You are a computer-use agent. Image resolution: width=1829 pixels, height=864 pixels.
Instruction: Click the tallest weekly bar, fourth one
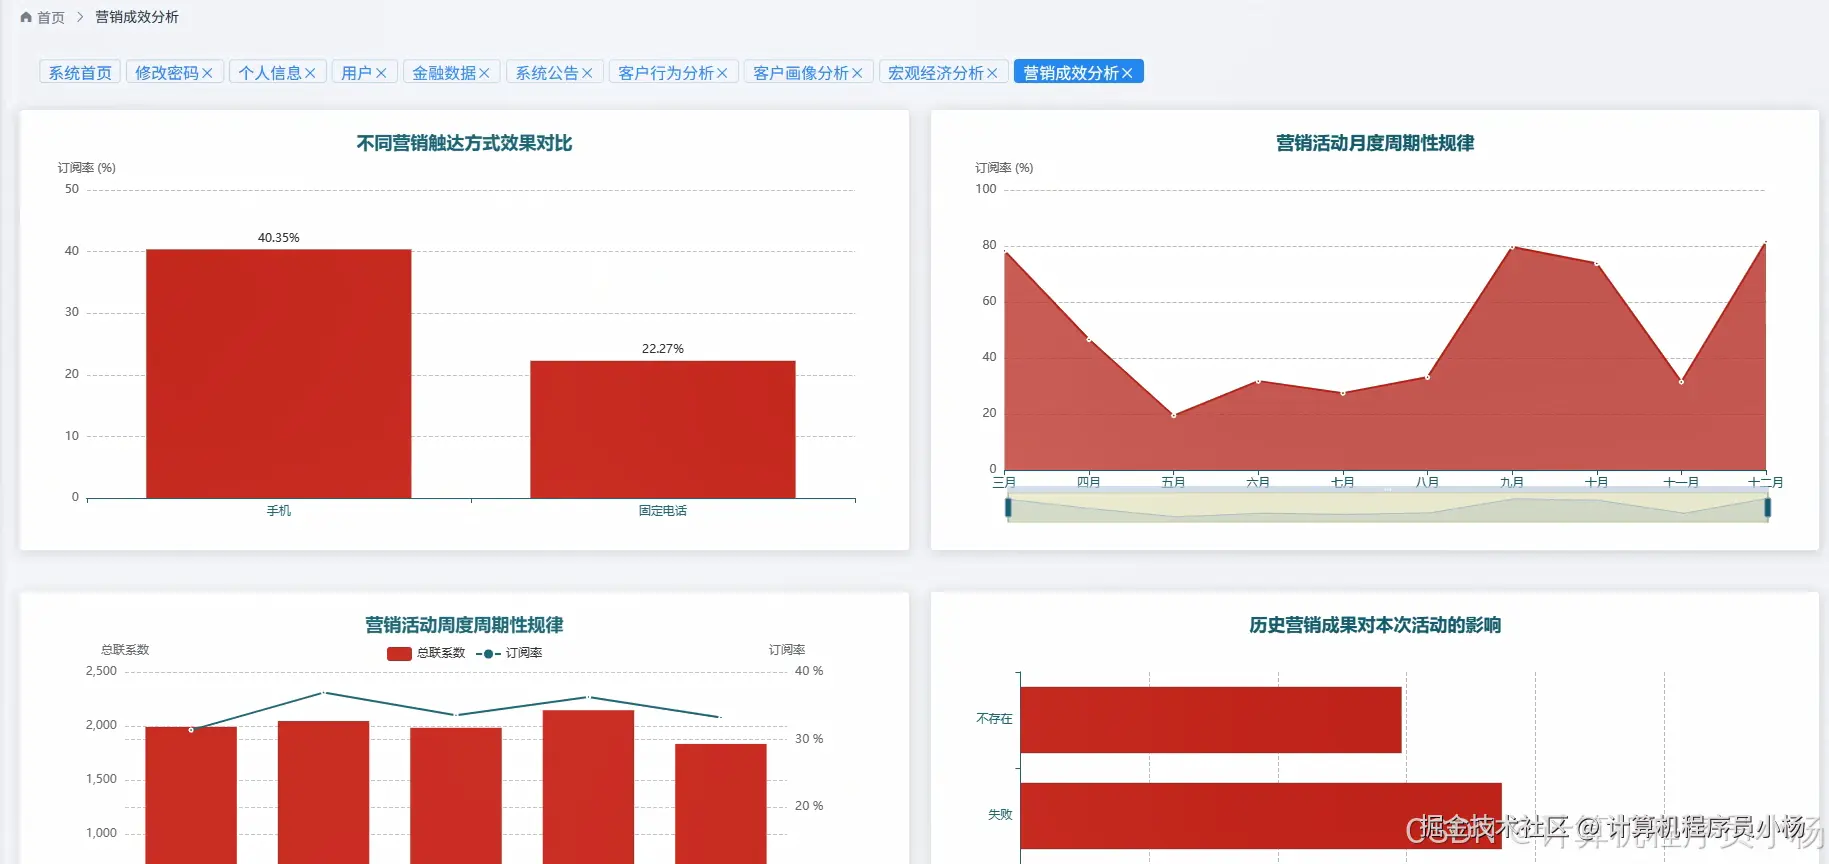coord(588,787)
